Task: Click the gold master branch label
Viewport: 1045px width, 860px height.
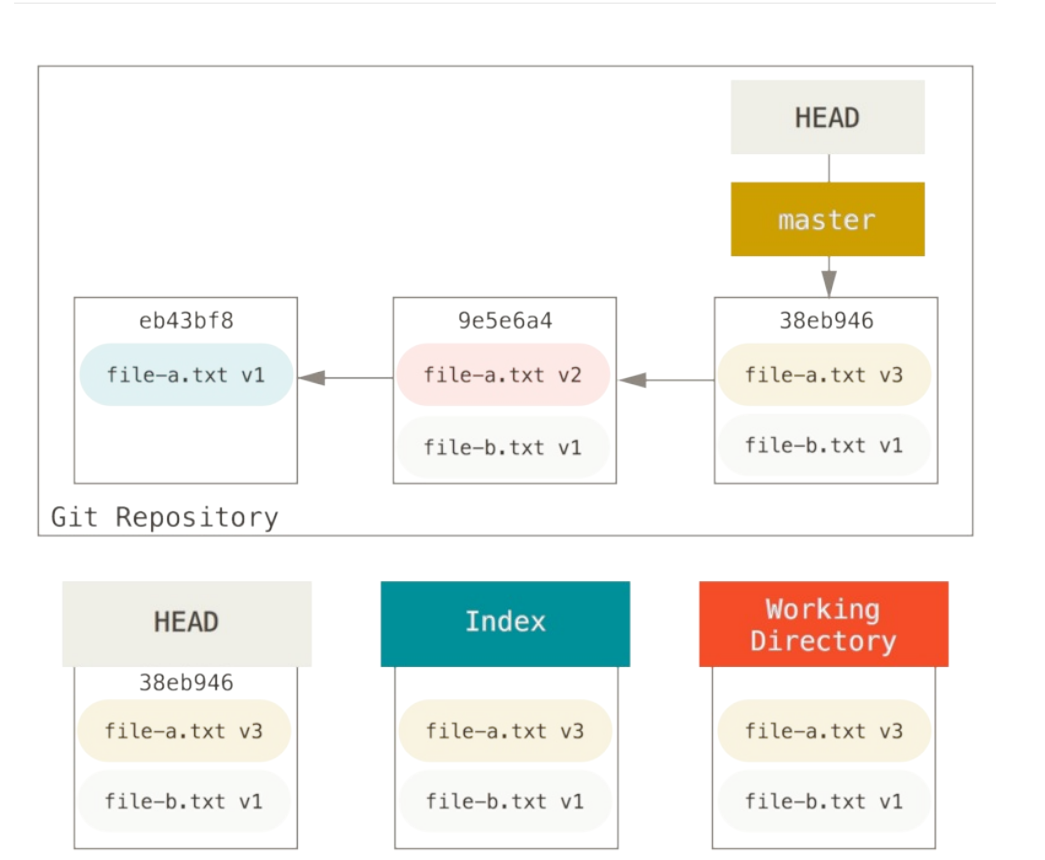Action: pyautogui.click(x=827, y=219)
